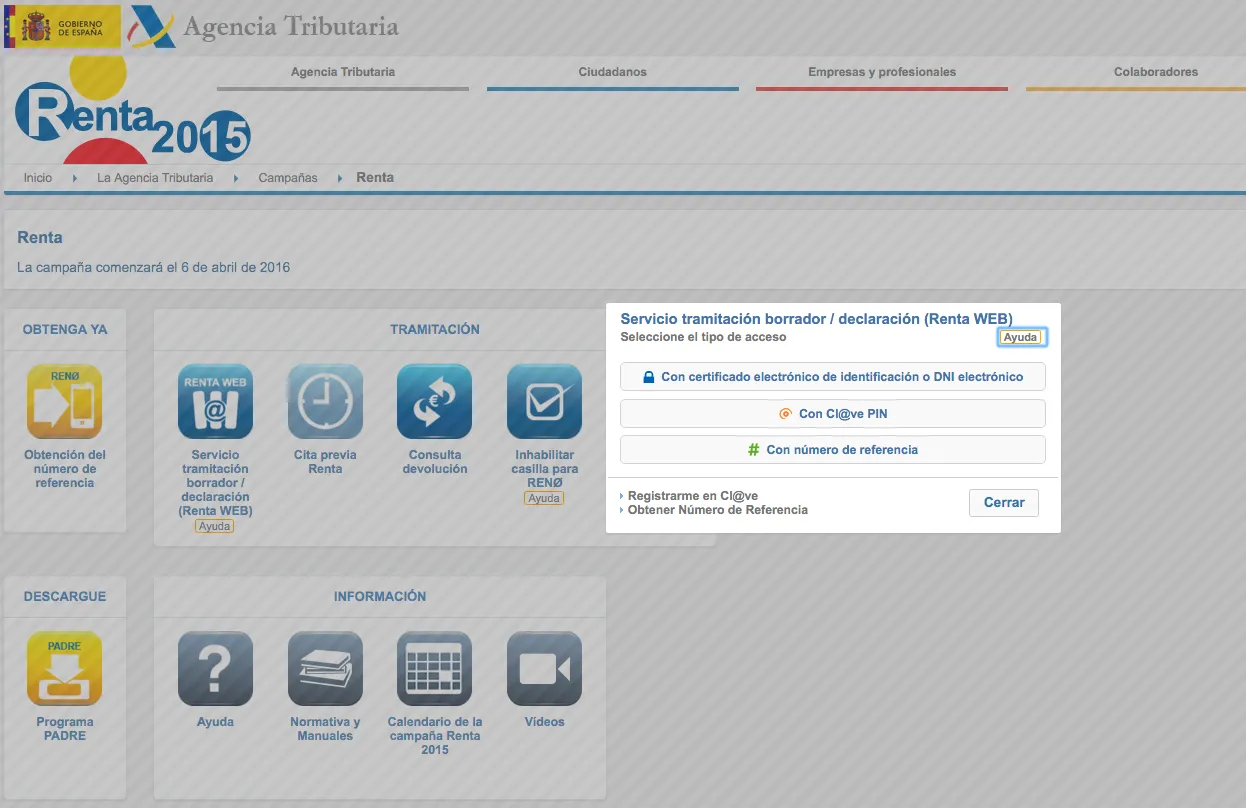Image resolution: width=1246 pixels, height=808 pixels.
Task: Click the Obtener Número de Referencia link
Action: coord(717,510)
